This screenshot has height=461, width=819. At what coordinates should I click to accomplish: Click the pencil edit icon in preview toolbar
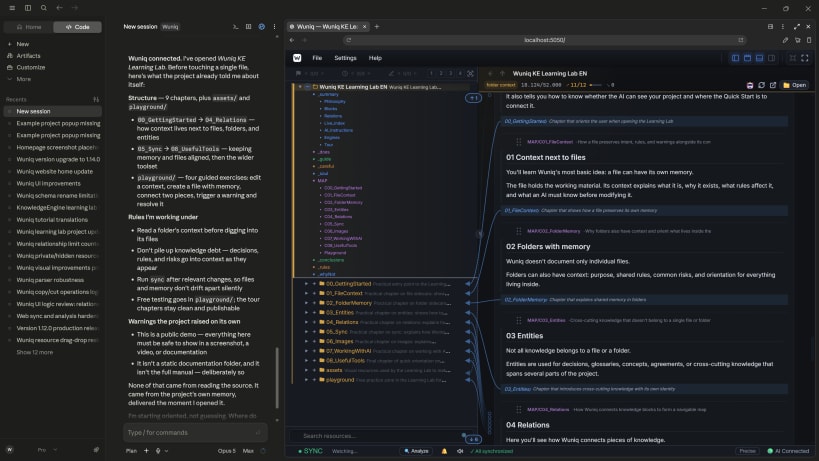(x=785, y=40)
